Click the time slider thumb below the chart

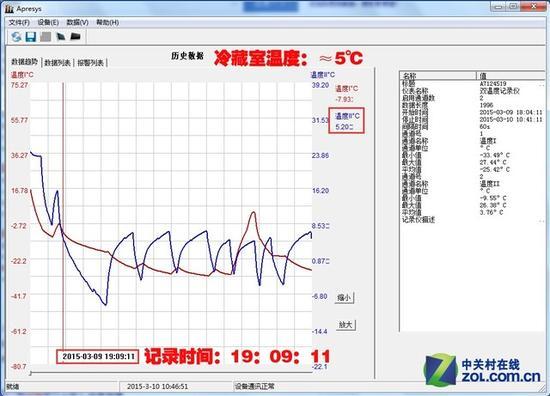pos(31,373)
